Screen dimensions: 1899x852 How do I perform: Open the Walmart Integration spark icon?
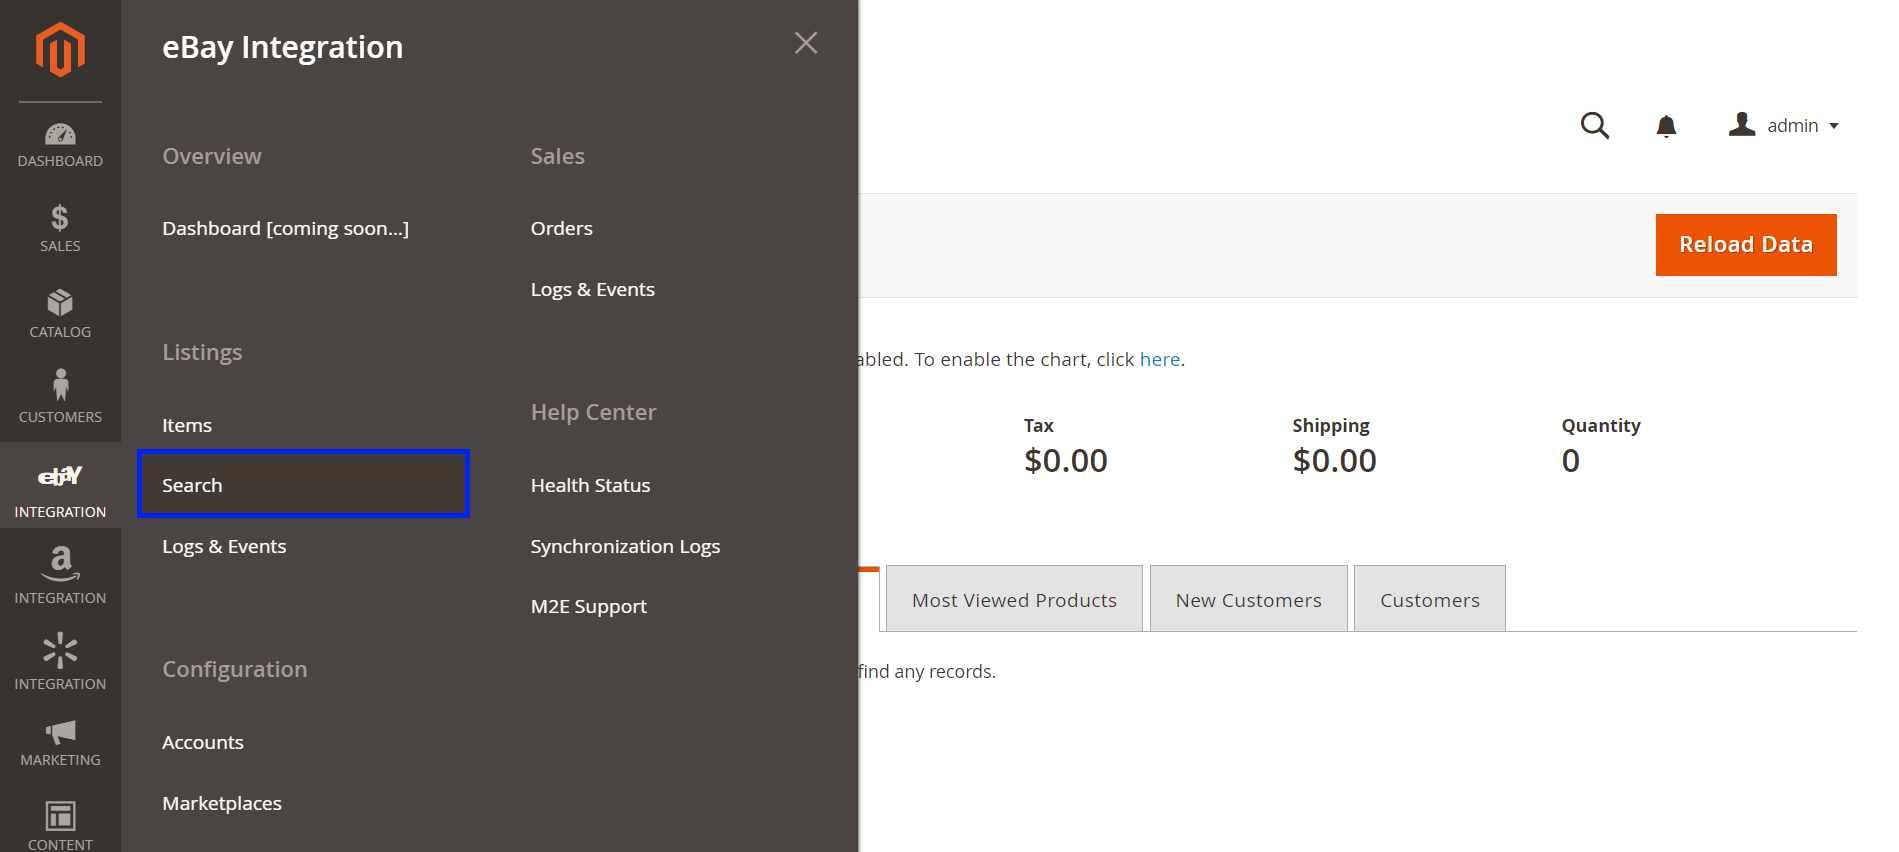(60, 661)
